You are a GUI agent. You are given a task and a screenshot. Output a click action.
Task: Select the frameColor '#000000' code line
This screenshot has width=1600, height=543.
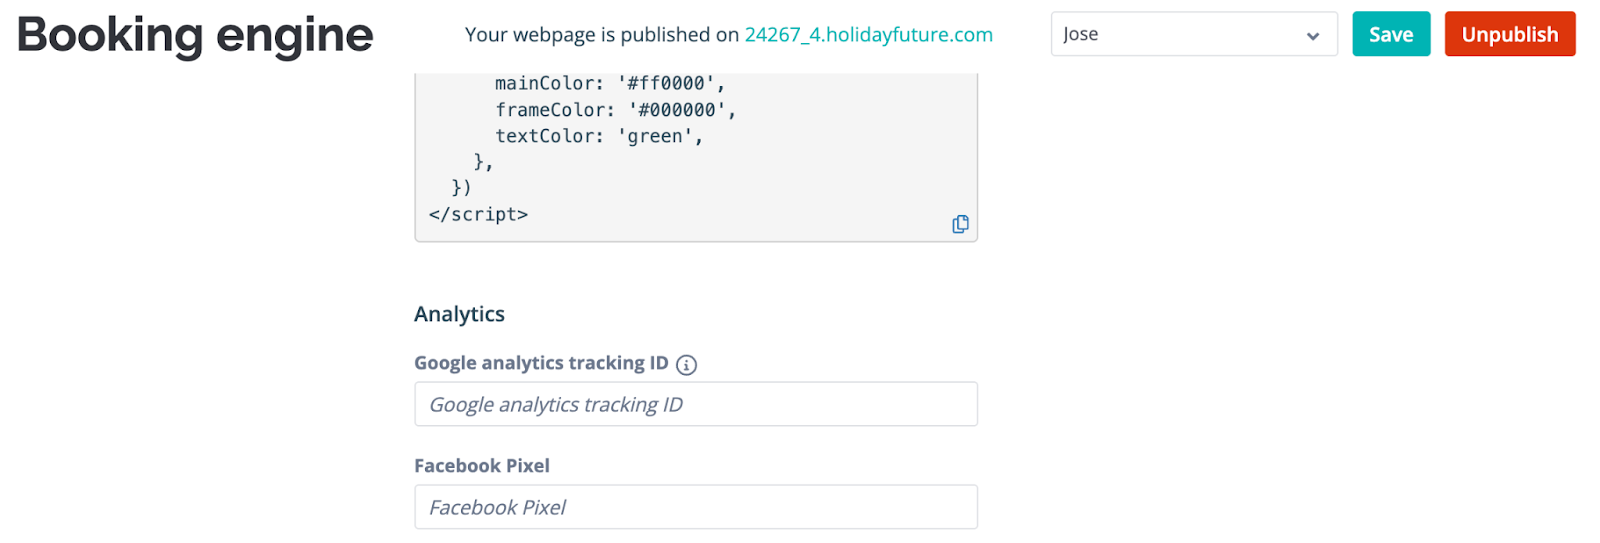[616, 110]
